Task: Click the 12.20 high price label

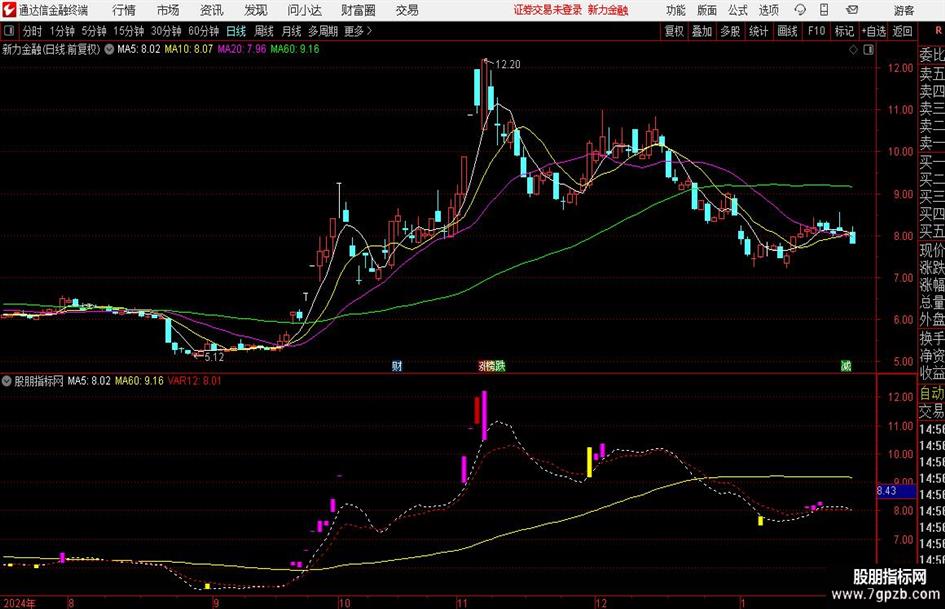Action: [x=508, y=65]
